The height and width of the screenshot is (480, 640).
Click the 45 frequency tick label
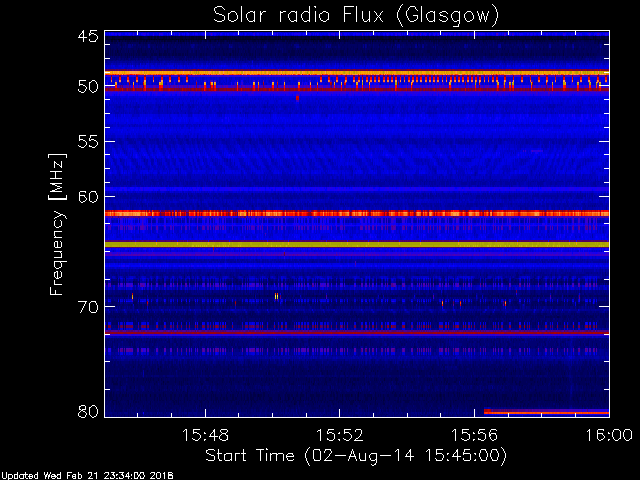click(88, 37)
